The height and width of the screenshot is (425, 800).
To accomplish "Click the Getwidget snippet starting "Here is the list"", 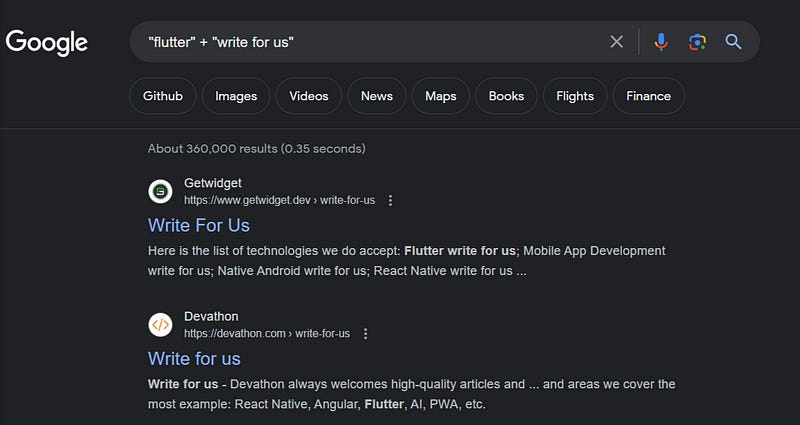I will pyautogui.click(x=407, y=261).
